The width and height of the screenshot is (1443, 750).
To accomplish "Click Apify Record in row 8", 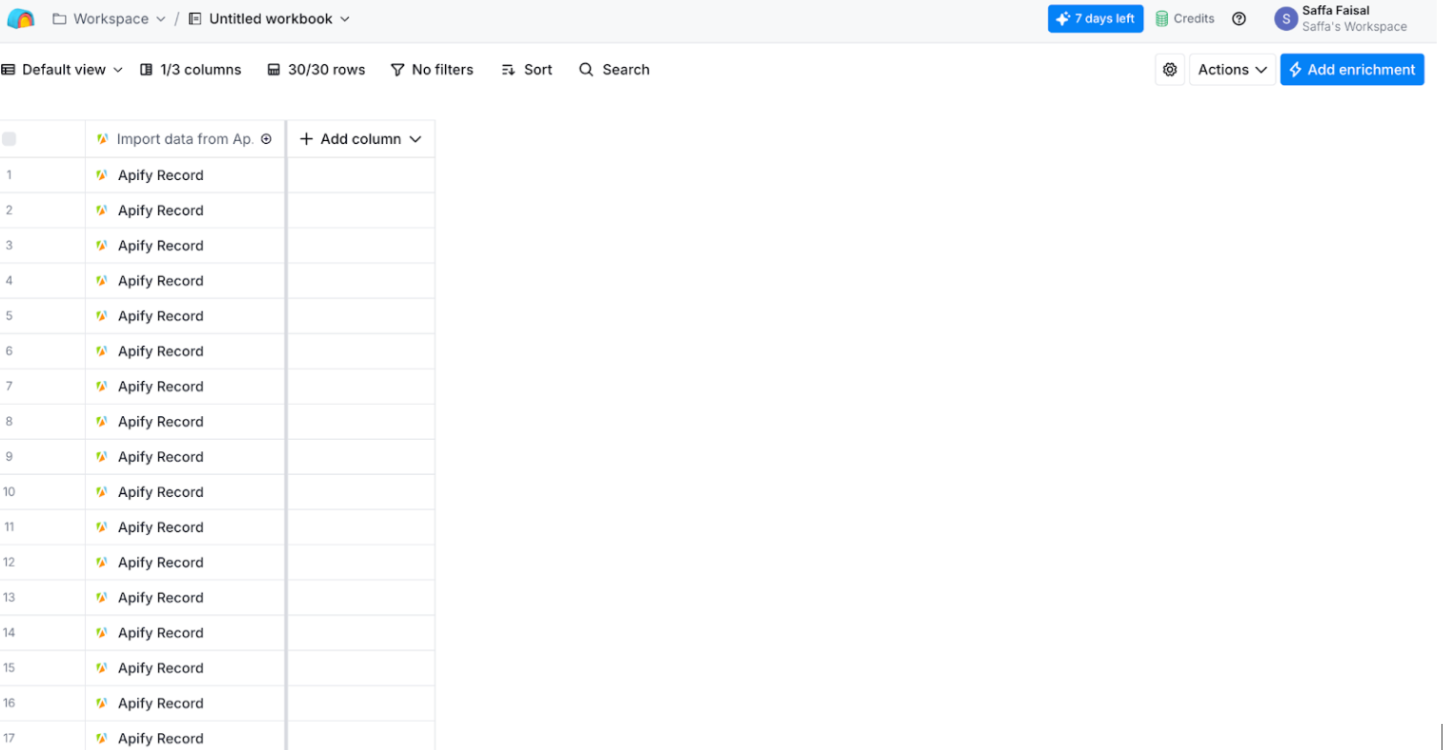I will pyautogui.click(x=160, y=421).
